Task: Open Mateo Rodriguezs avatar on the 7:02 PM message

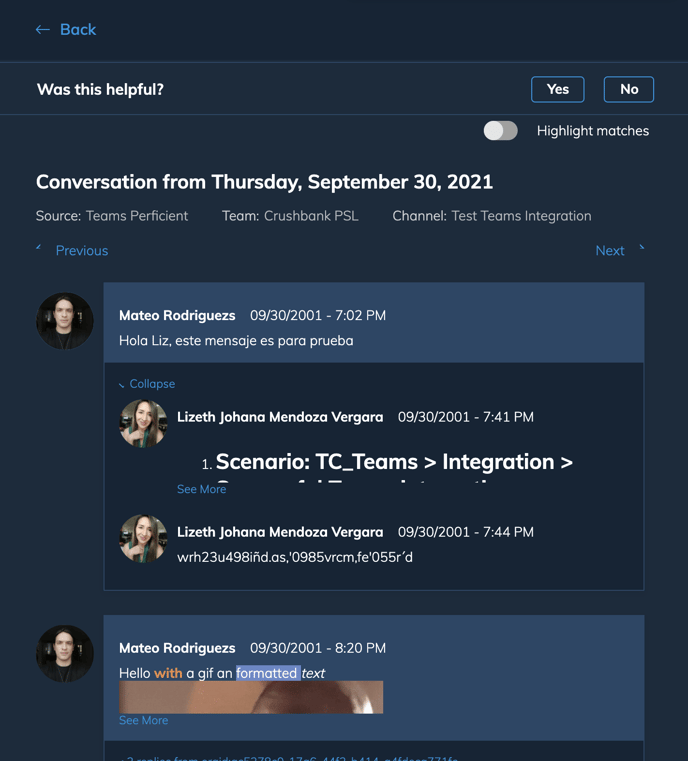Action: click(x=65, y=321)
